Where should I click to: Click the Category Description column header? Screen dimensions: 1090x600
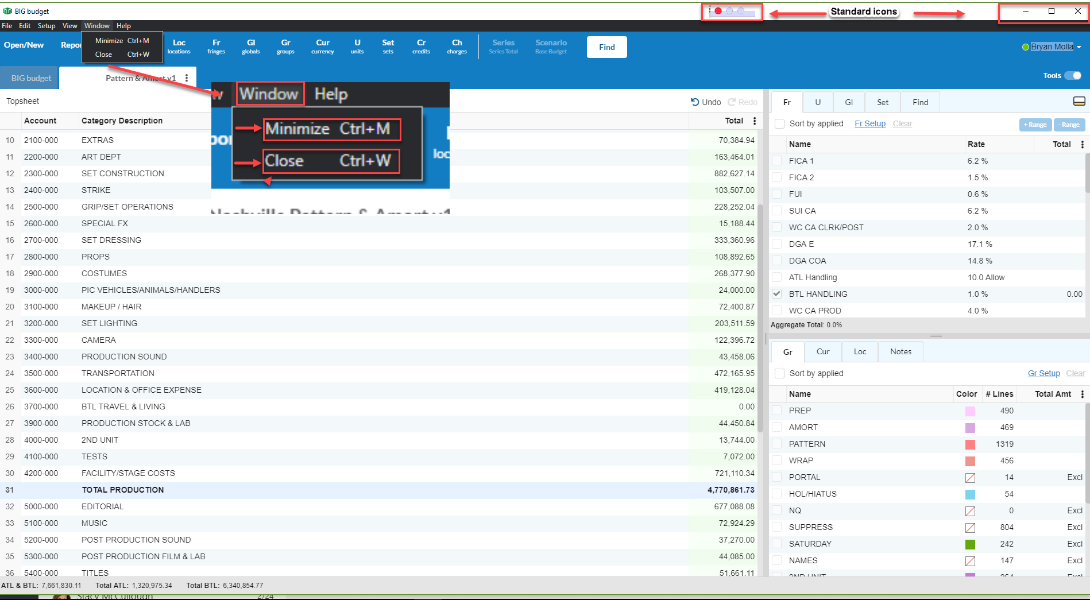pyautogui.click(x=122, y=121)
